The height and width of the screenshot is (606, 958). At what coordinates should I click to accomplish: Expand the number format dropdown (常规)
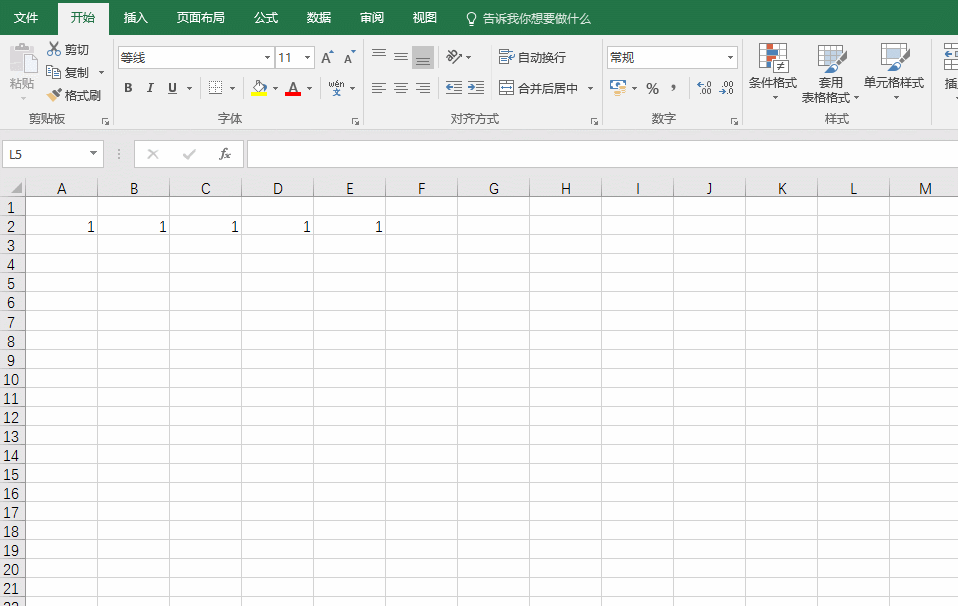(x=730, y=58)
